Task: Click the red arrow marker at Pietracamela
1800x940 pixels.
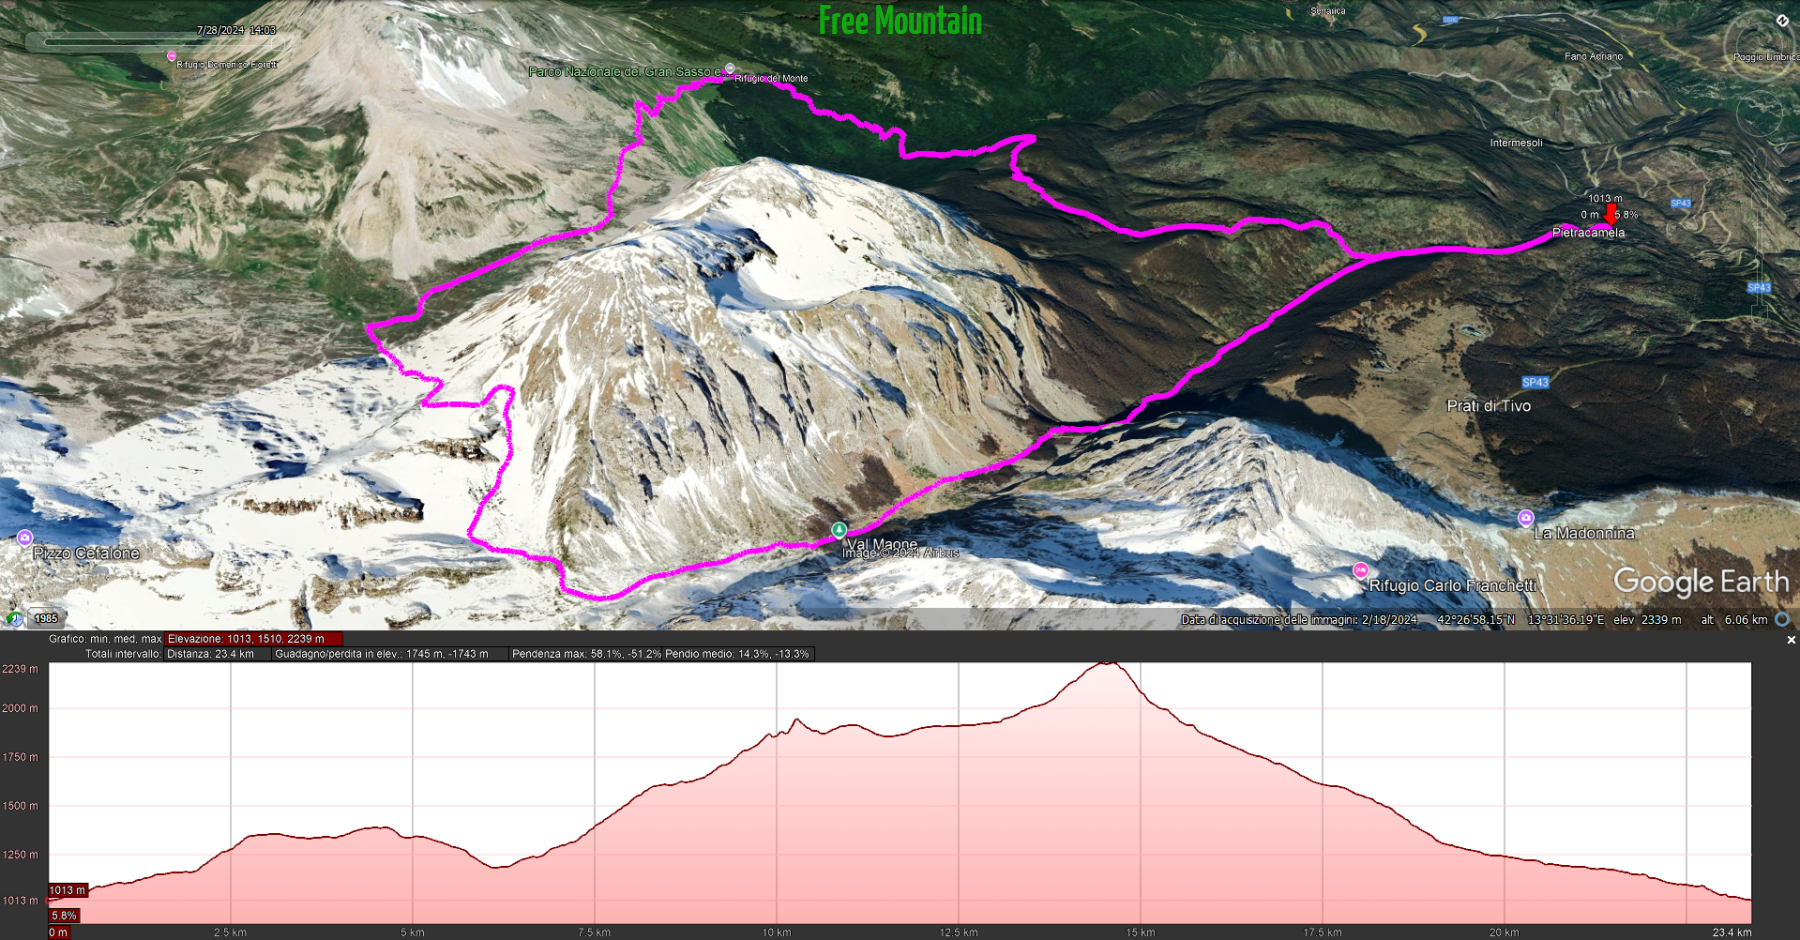Action: coord(1610,214)
